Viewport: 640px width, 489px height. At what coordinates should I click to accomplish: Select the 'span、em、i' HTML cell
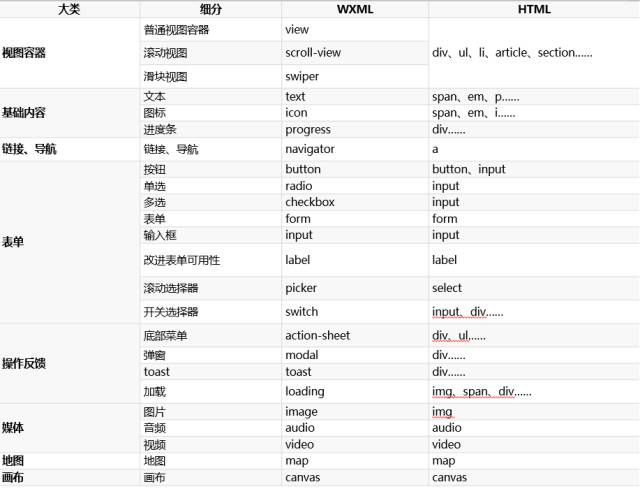(534, 113)
